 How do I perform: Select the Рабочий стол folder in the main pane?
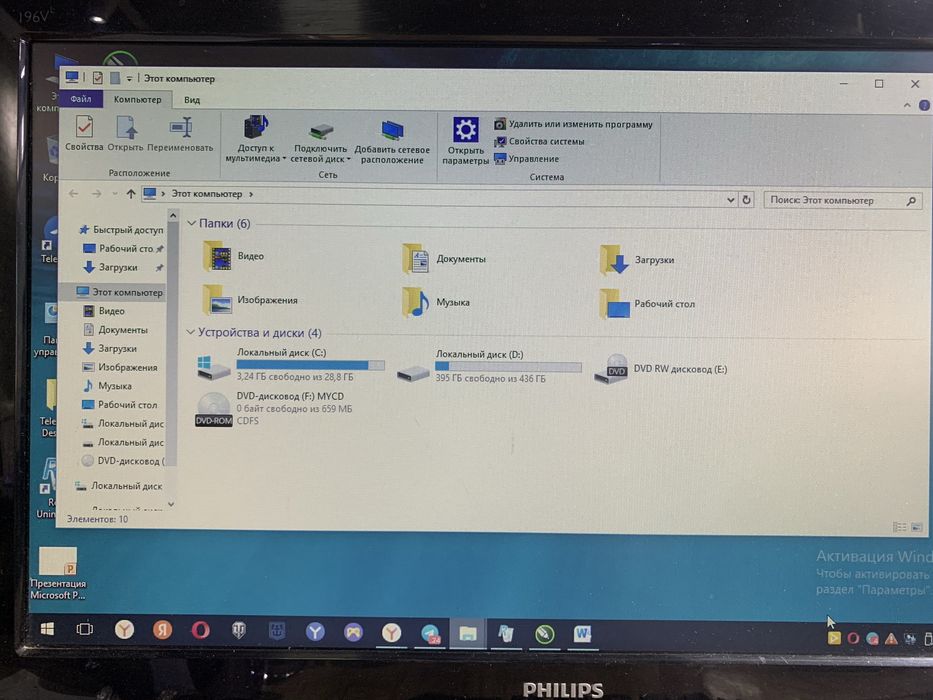647,304
